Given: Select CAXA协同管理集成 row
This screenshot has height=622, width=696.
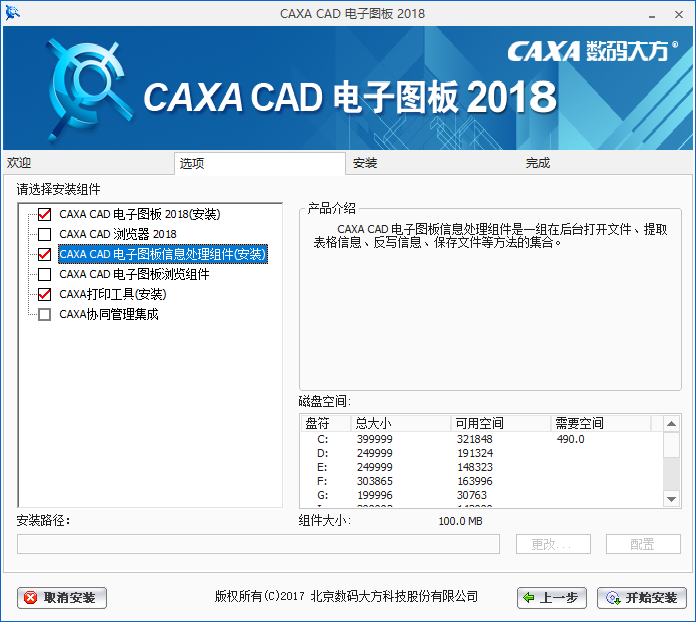Looking at the screenshot, I should [109, 314].
